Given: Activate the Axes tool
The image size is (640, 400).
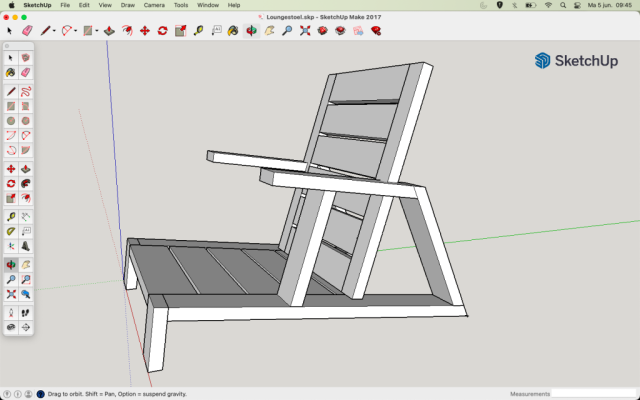Looking at the screenshot, I should click(x=11, y=246).
